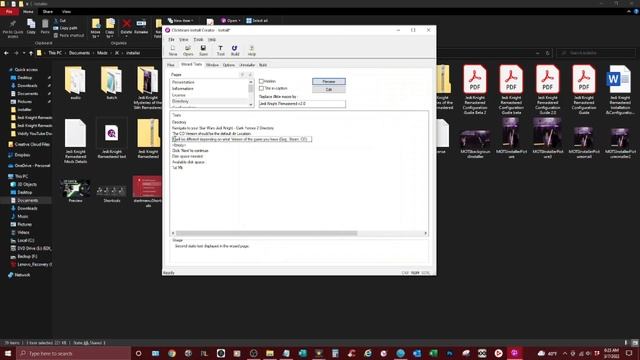The image size is (640, 360).
Task: Toggle the Title in caption checkbox
Action: (261, 88)
